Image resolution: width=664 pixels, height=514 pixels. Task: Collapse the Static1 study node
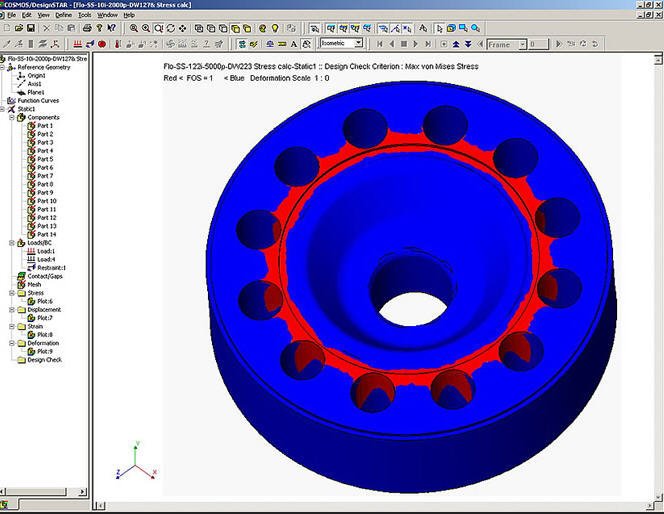tap(2, 109)
